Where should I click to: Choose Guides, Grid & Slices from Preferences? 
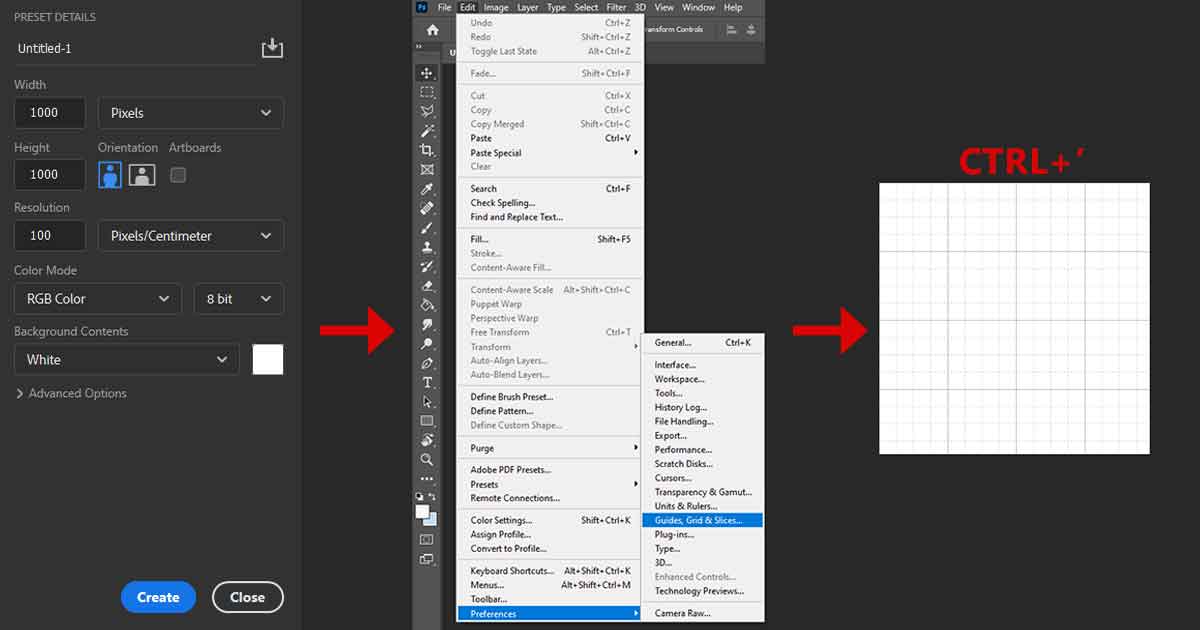coord(701,520)
